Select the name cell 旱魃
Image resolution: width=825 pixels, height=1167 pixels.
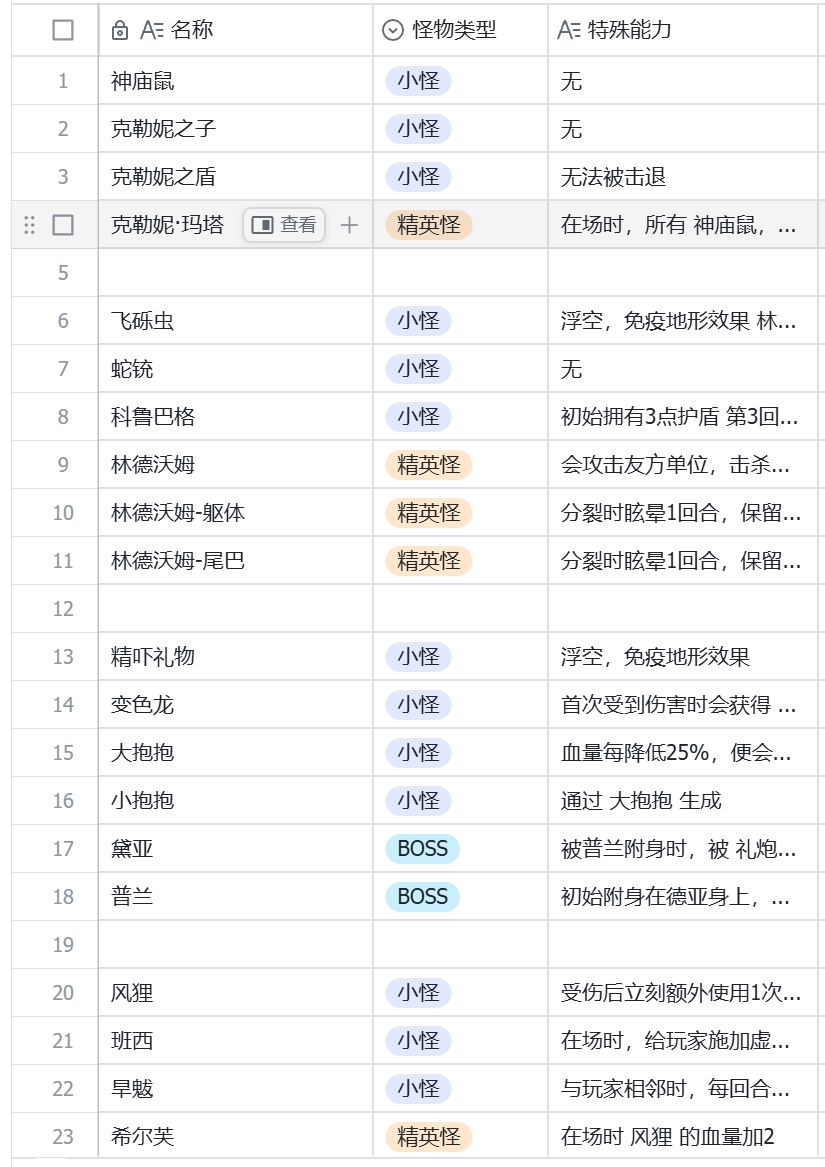pos(235,1089)
